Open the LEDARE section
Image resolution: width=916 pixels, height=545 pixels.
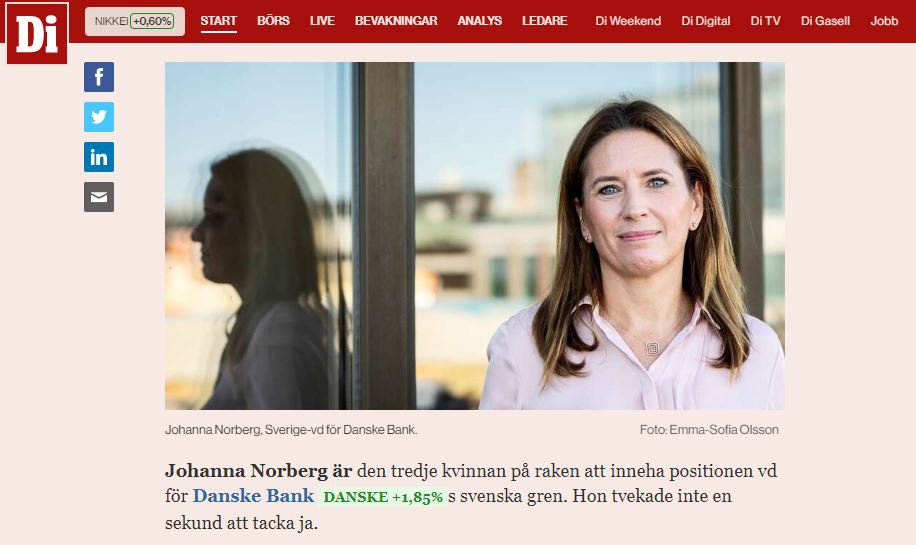coord(544,21)
